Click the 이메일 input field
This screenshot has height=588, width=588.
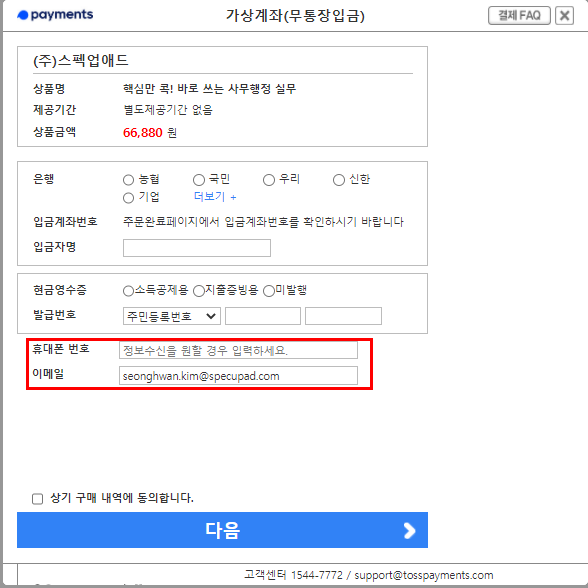(x=238, y=376)
